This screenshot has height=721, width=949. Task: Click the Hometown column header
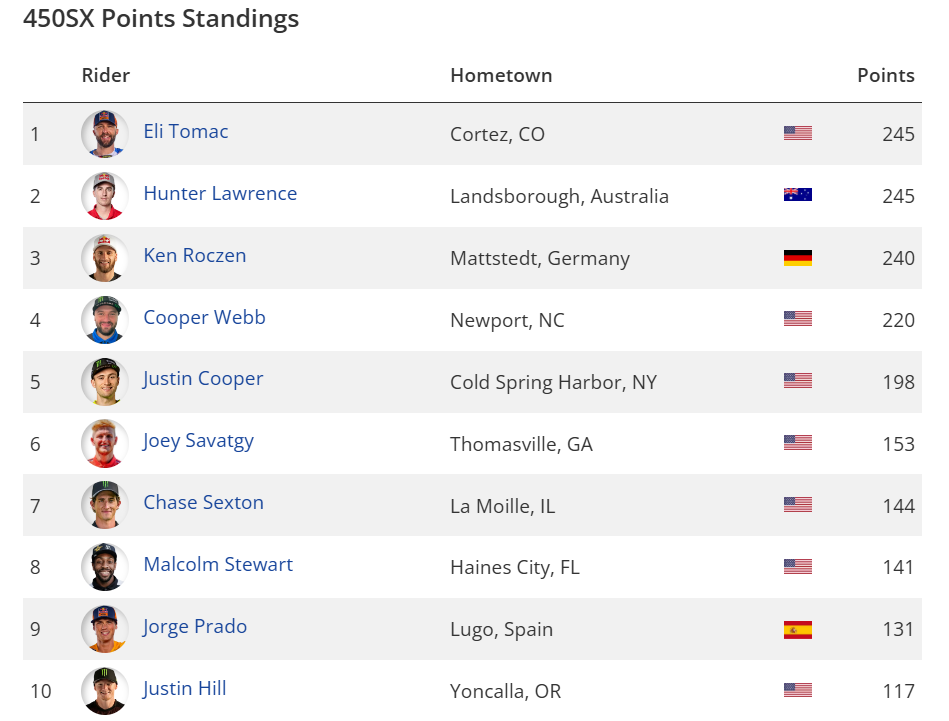point(501,75)
